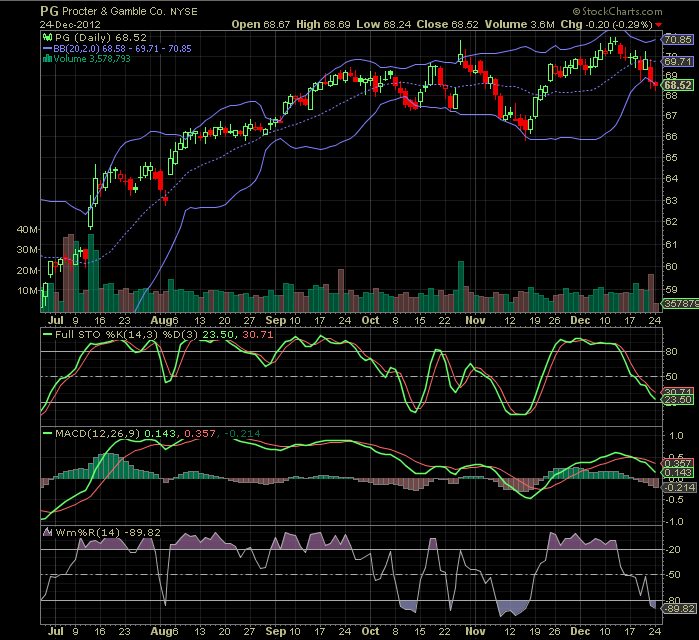Viewport: 699px width, 640px height.
Task: Click the 'Volume 3,578,793' legend text
Action: click(x=92, y=59)
